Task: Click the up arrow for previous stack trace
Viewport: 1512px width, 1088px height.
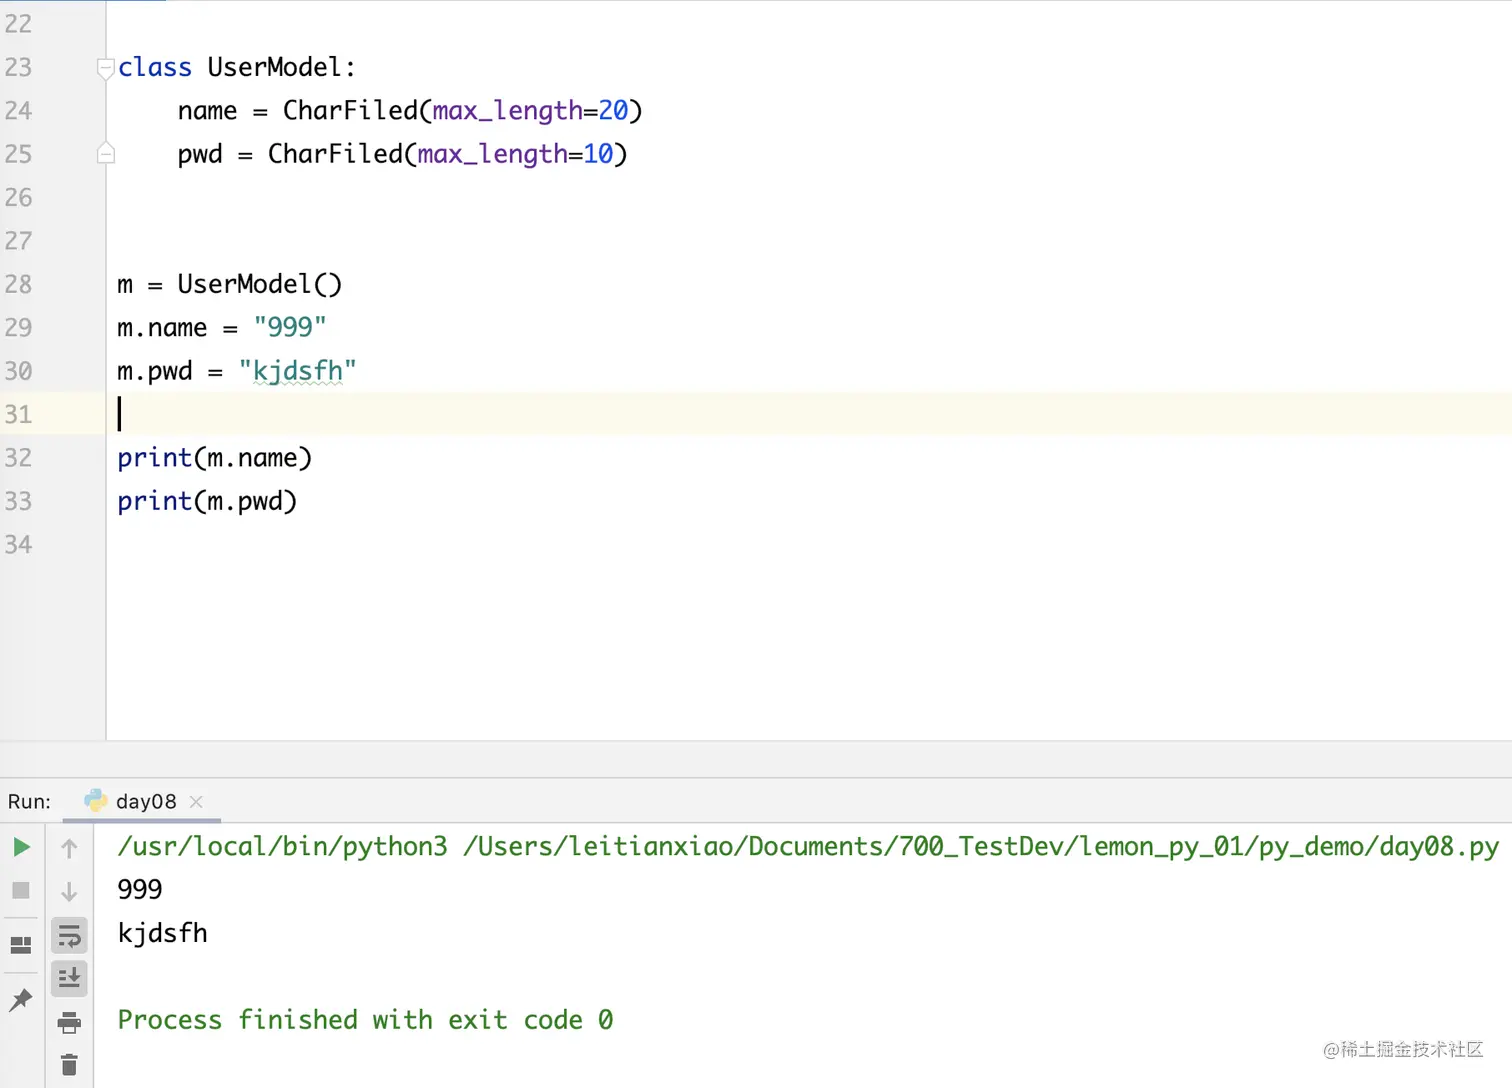Action: click(69, 849)
